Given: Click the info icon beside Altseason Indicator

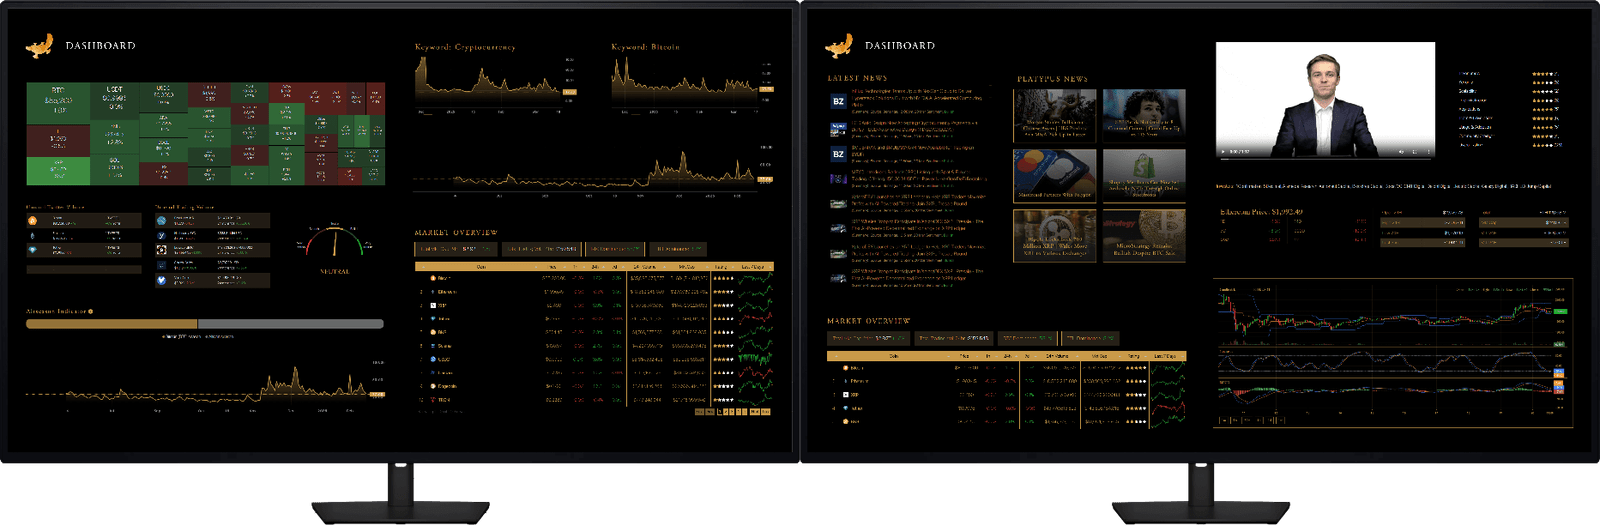Looking at the screenshot, I should click(x=91, y=312).
